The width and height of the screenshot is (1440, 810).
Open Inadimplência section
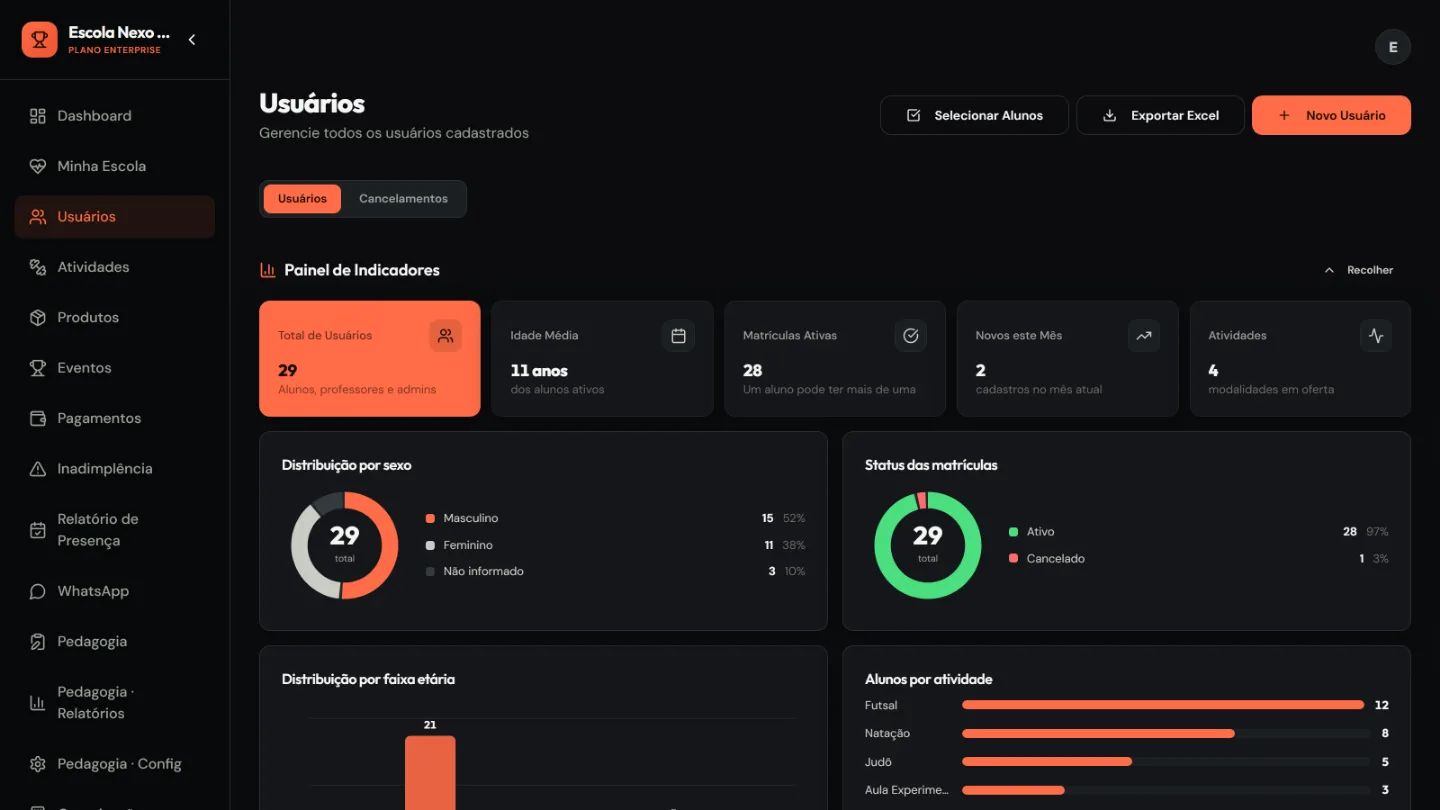pyautogui.click(x=115, y=469)
